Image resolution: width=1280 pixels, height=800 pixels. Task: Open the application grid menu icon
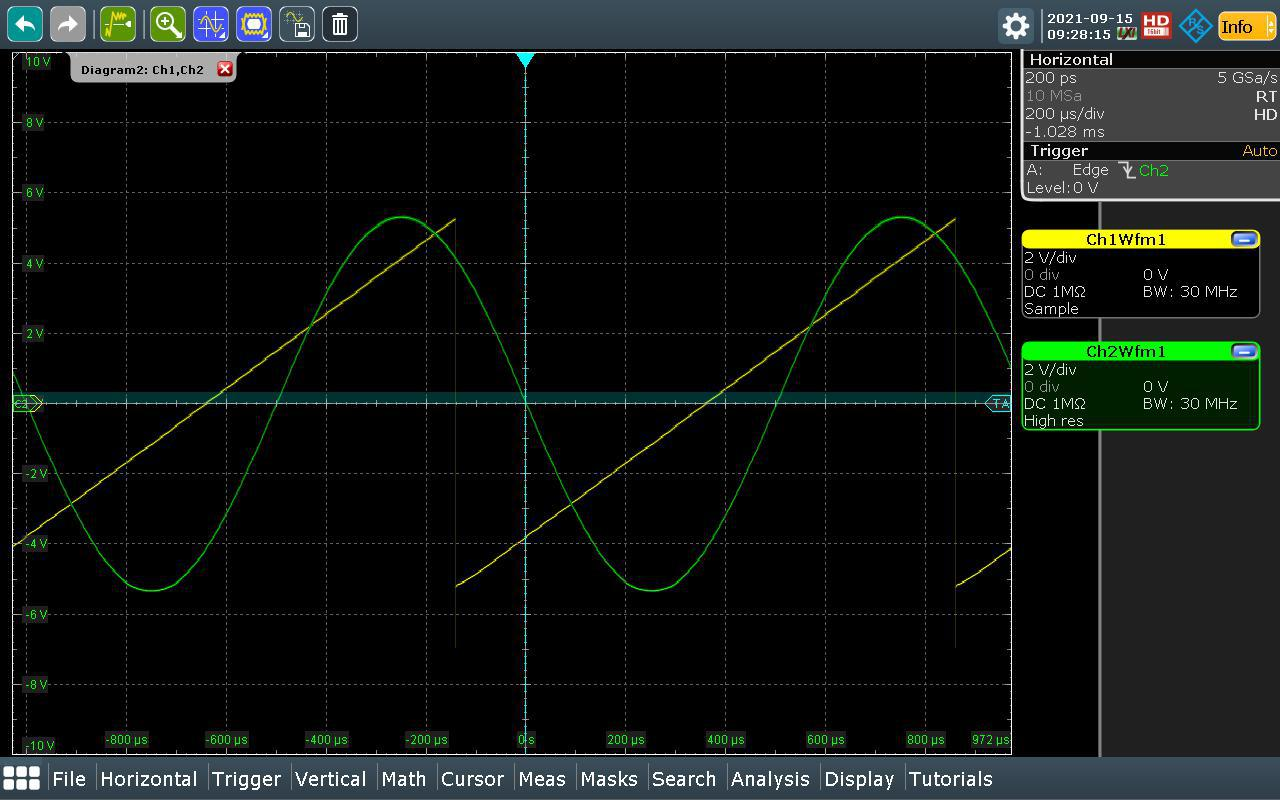pos(22,778)
